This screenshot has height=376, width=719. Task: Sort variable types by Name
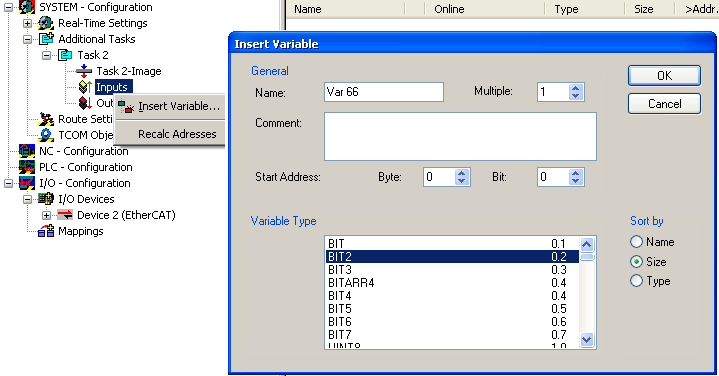636,242
